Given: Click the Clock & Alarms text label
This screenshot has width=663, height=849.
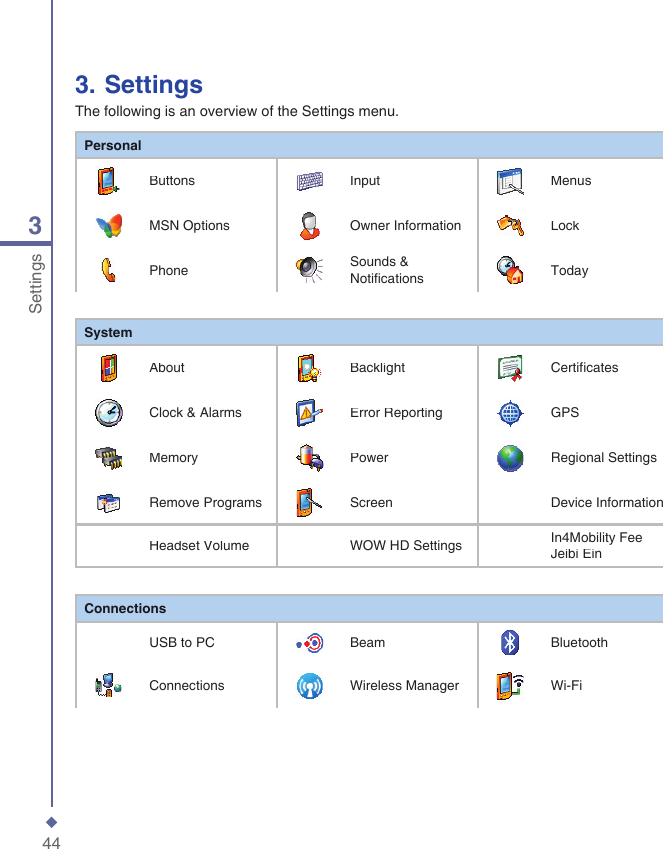Looking at the screenshot, I should (195, 413).
